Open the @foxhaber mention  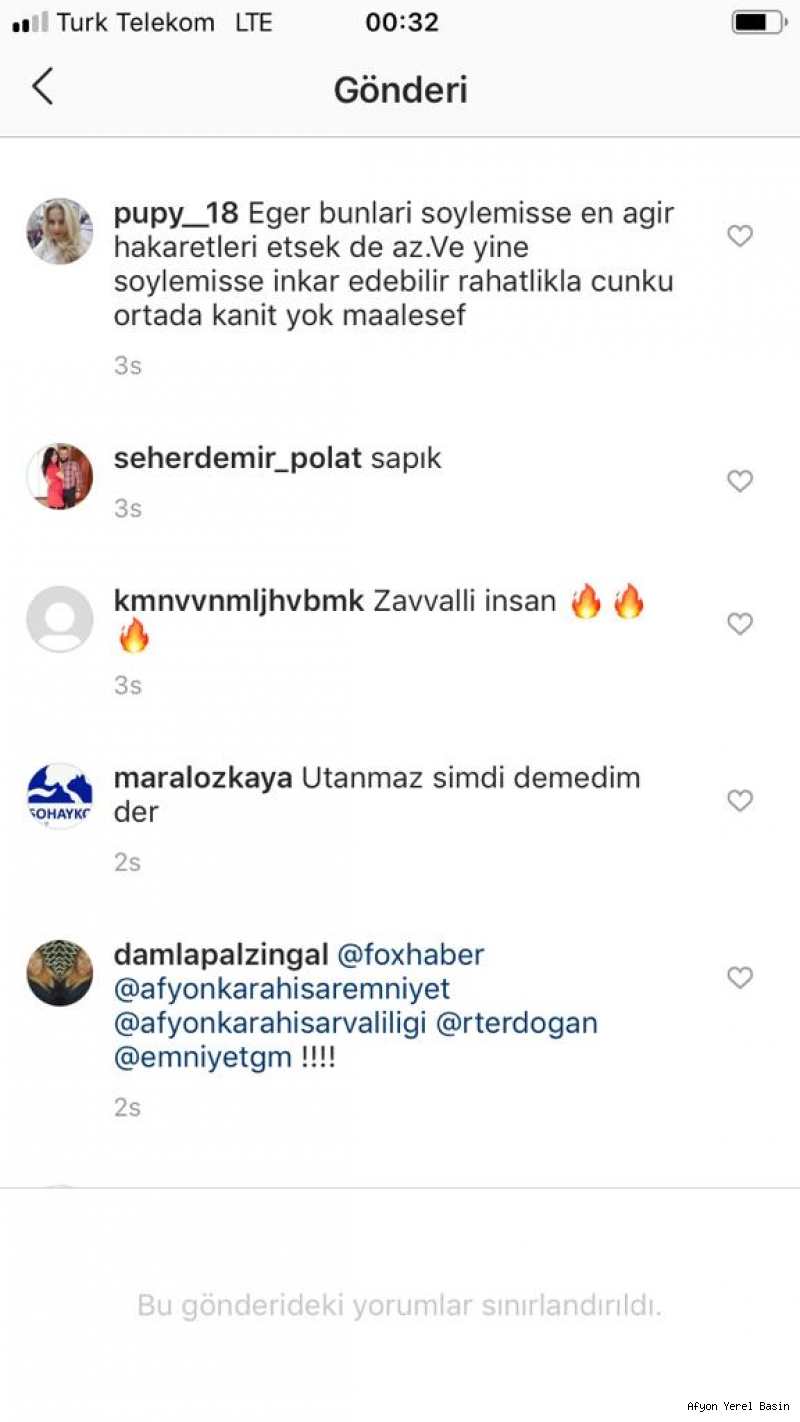click(x=411, y=955)
